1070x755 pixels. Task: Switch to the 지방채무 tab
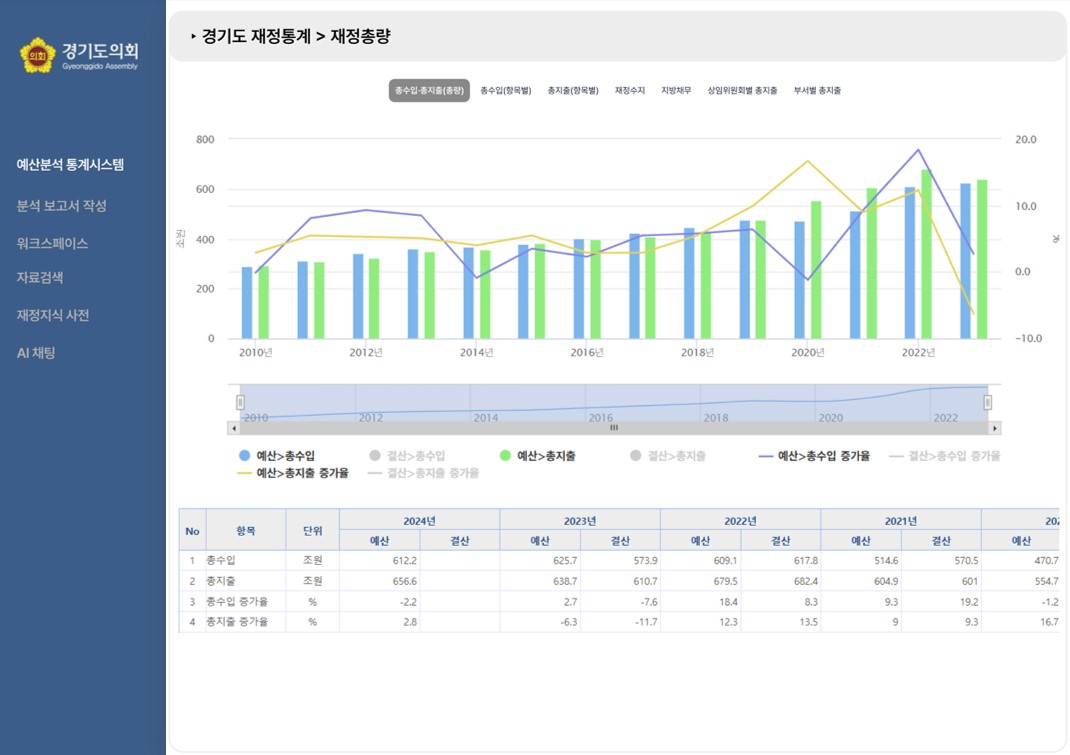(x=676, y=91)
